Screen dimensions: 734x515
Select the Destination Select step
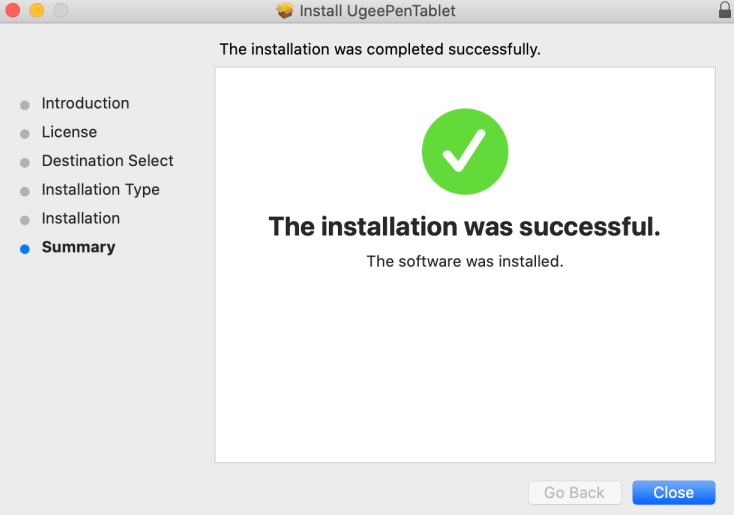pos(108,161)
